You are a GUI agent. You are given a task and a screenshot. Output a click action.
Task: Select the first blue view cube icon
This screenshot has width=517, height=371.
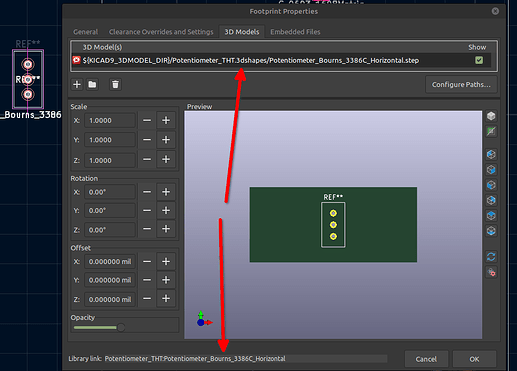(491, 154)
